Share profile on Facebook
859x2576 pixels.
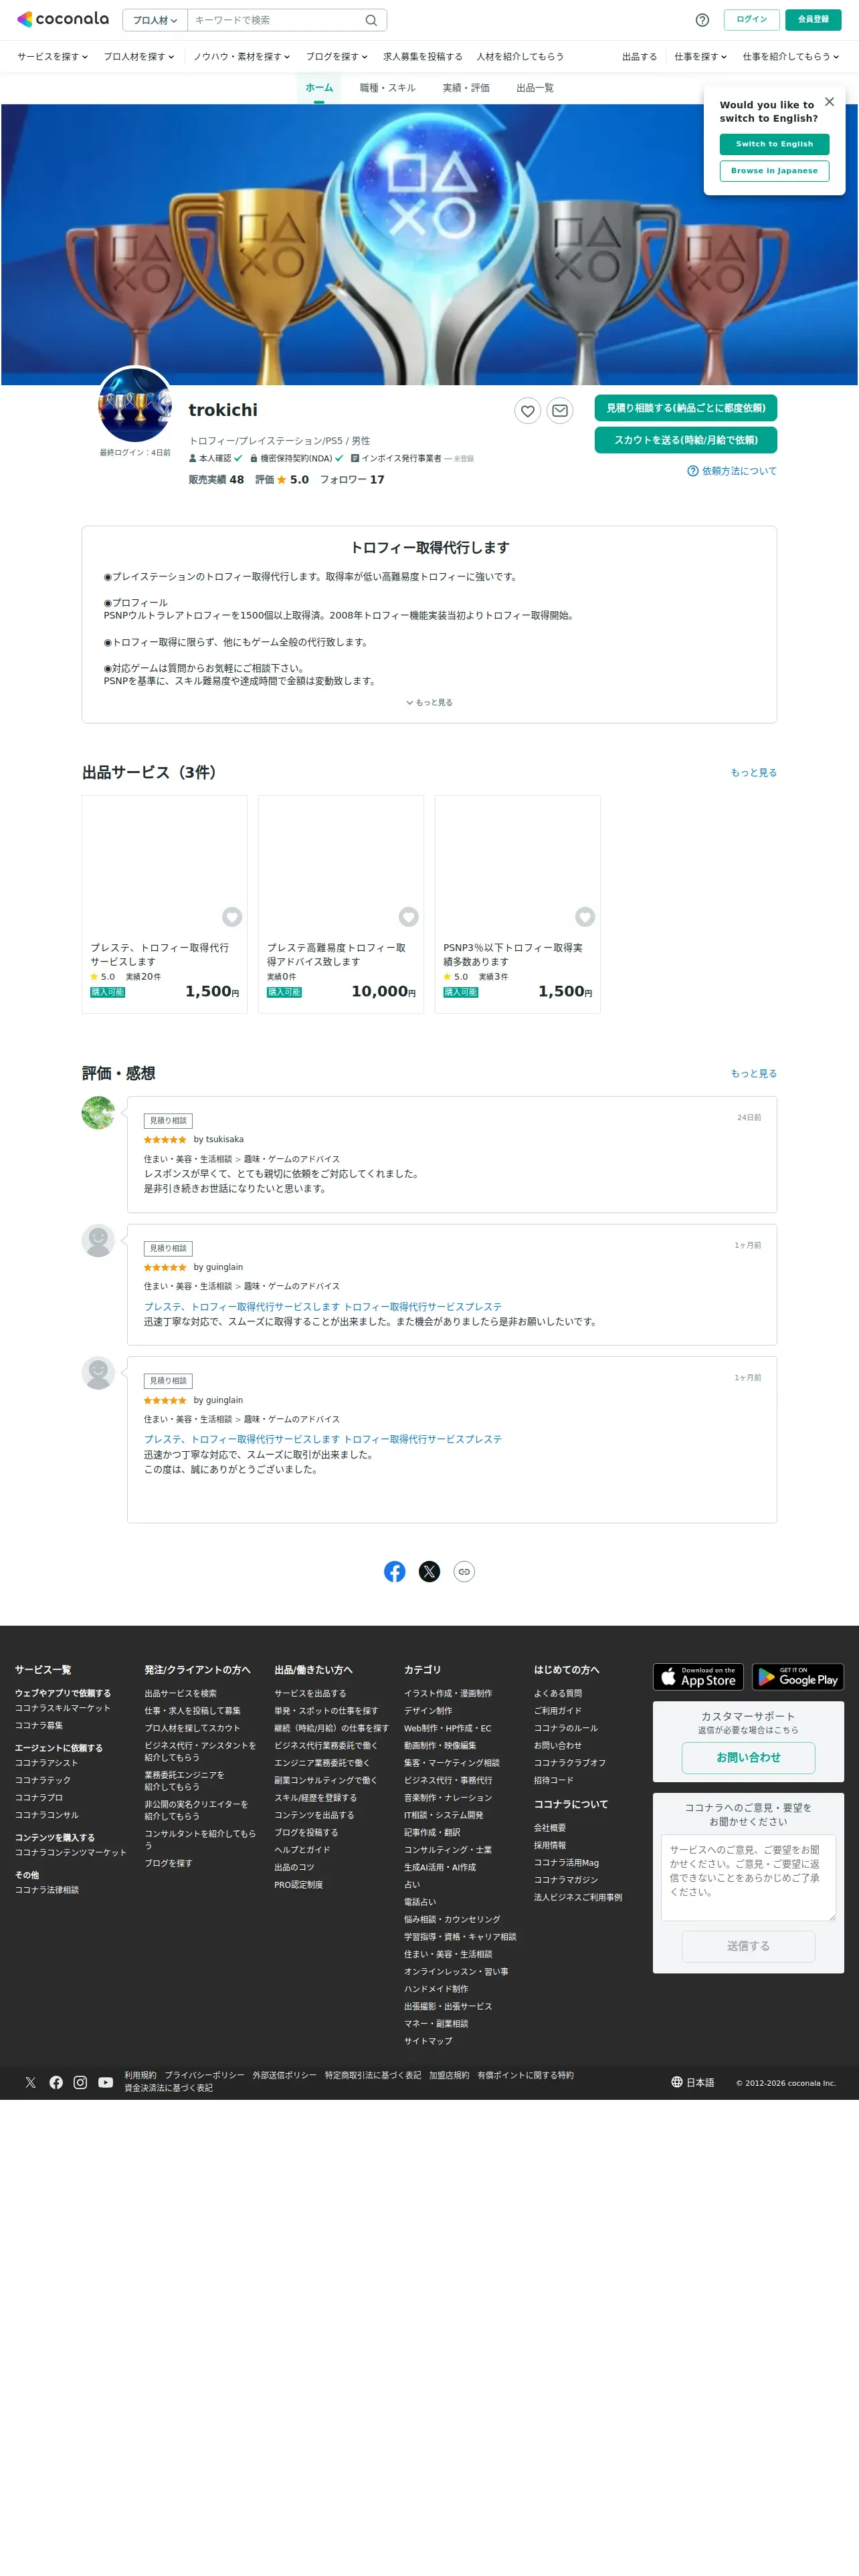[x=395, y=1571]
